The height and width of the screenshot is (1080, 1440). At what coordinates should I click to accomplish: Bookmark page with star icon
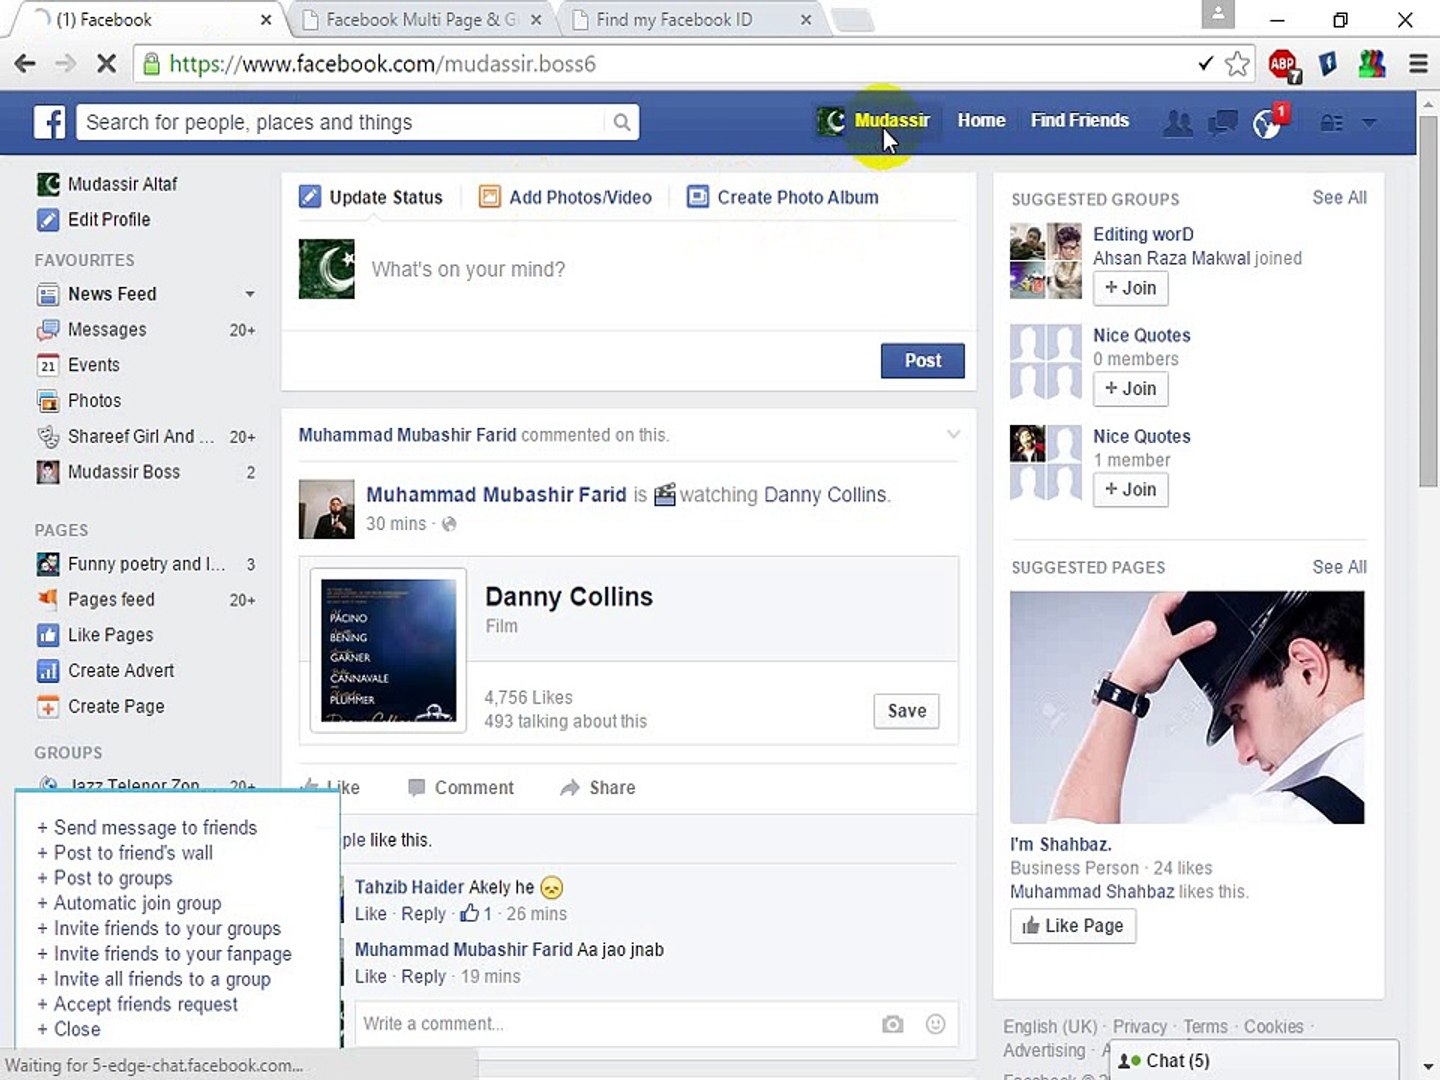coord(1237,64)
